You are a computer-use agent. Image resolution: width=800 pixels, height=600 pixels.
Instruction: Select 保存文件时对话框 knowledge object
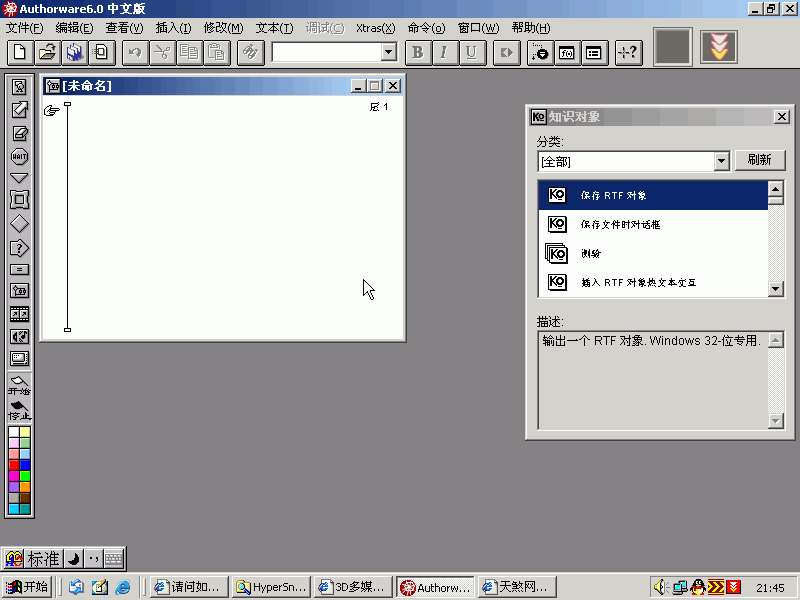[653, 224]
